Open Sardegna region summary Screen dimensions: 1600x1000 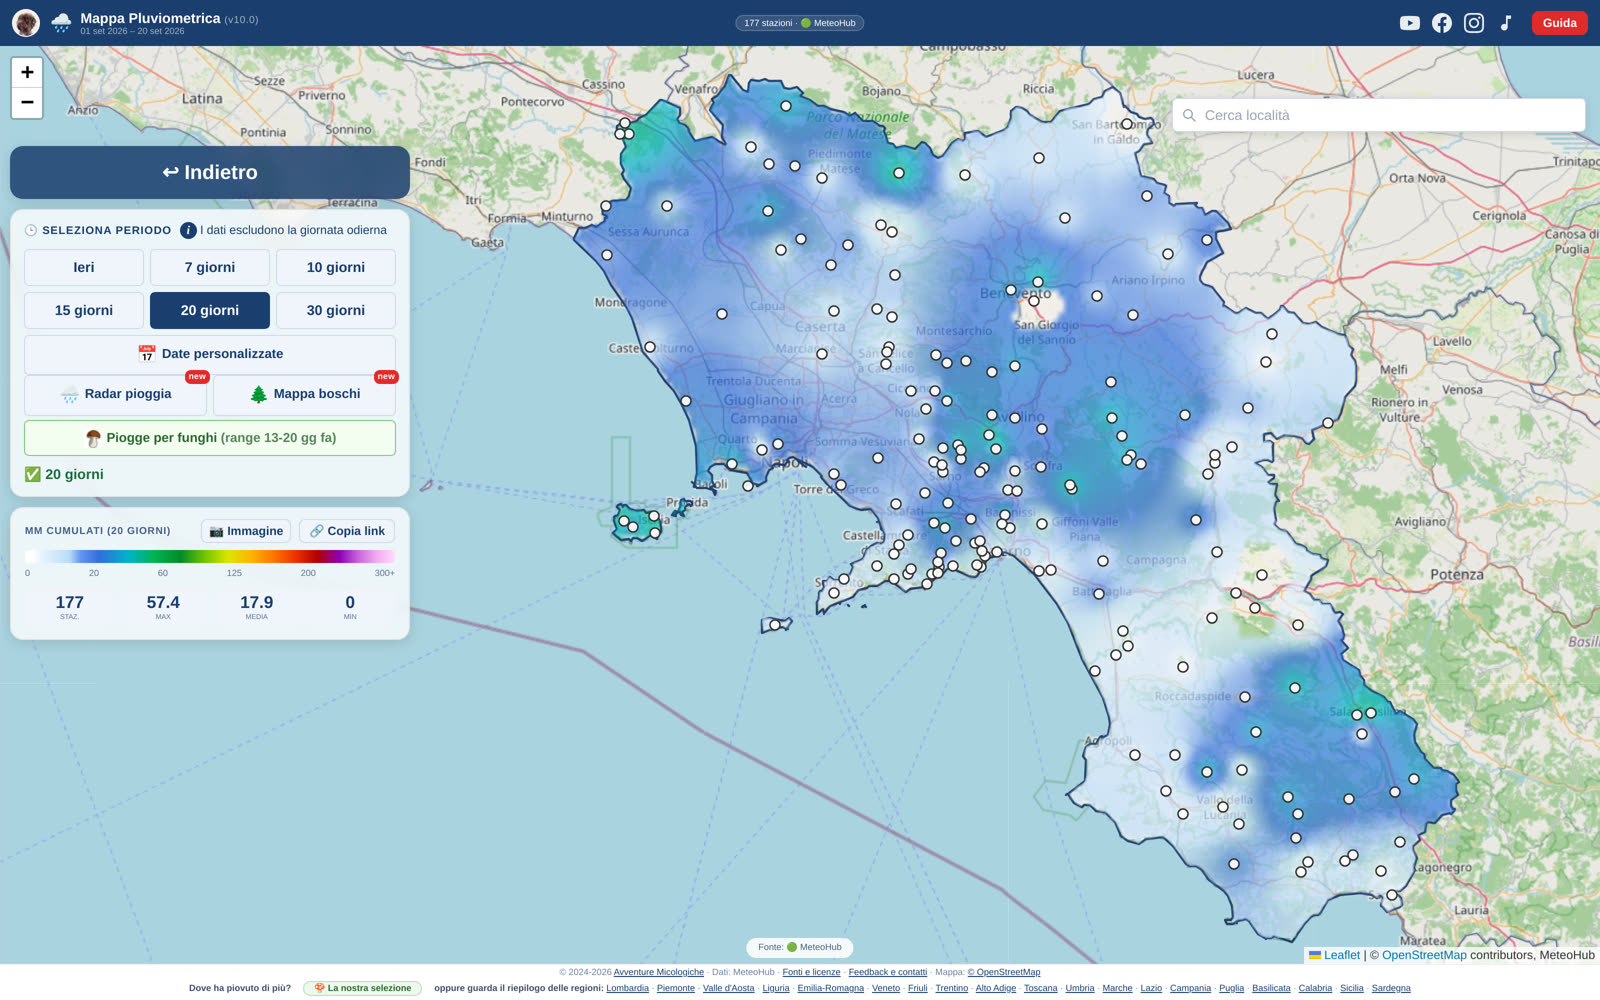pyautogui.click(x=1391, y=988)
